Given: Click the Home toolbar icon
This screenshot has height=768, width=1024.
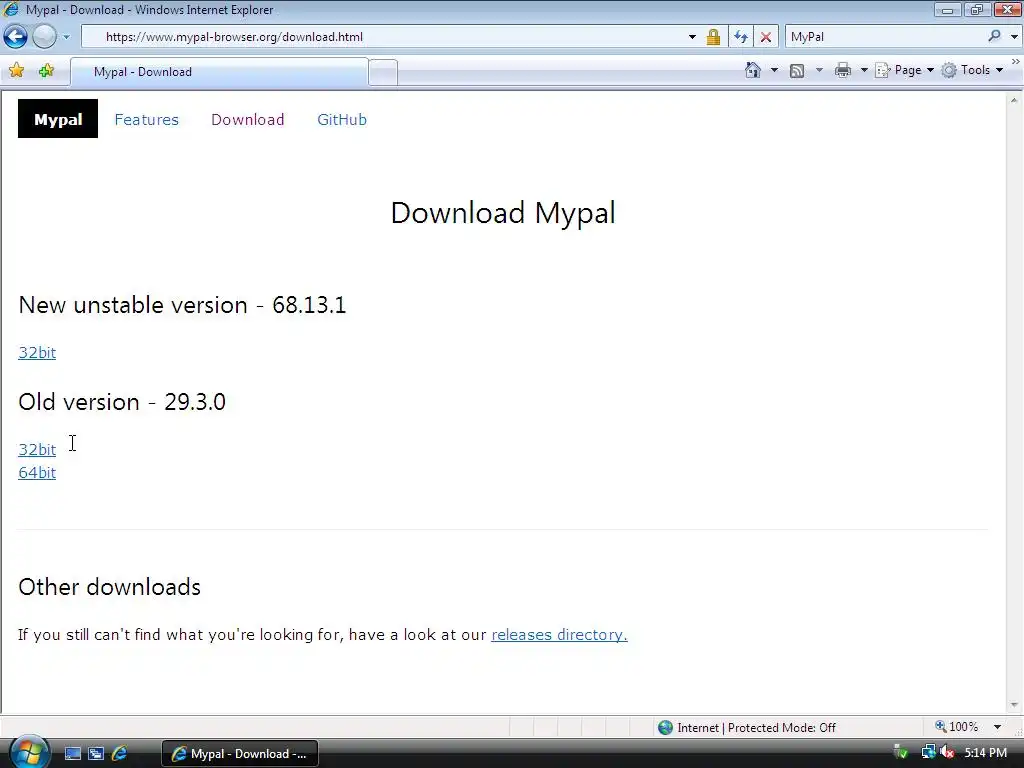Looking at the screenshot, I should (752, 70).
